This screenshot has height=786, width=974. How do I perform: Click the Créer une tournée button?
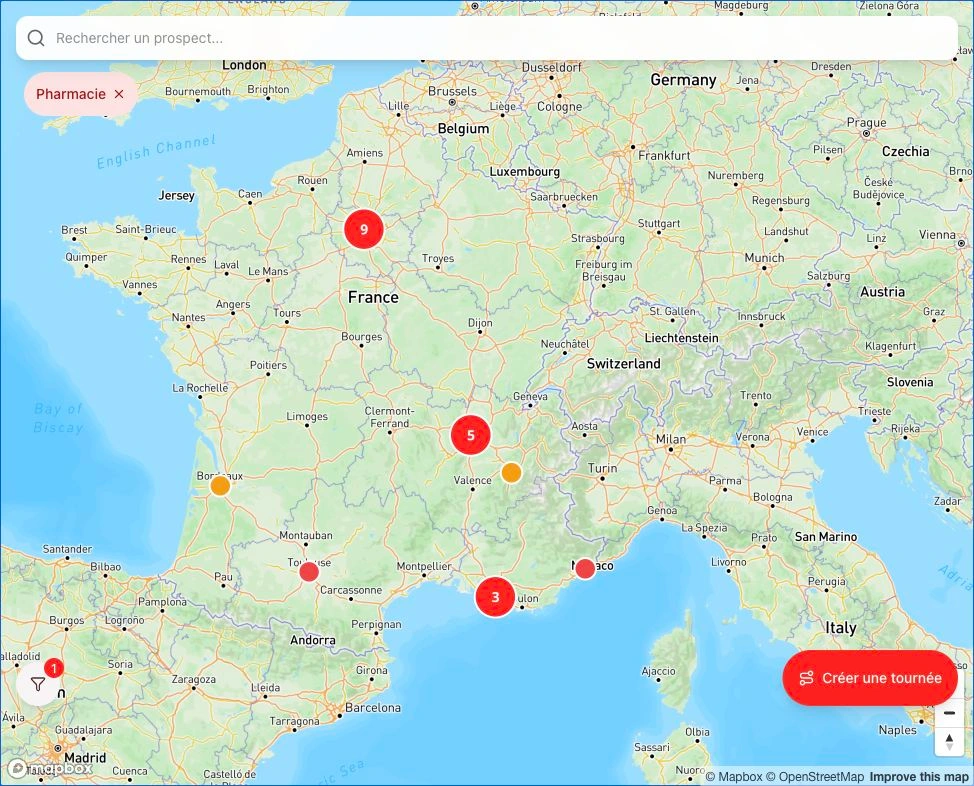[x=870, y=678]
